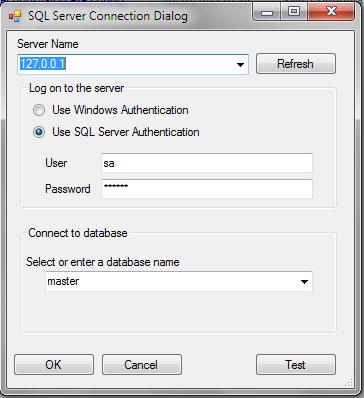This screenshot has height=398, width=364.
Task: Click the OK button
Action: [x=54, y=365]
